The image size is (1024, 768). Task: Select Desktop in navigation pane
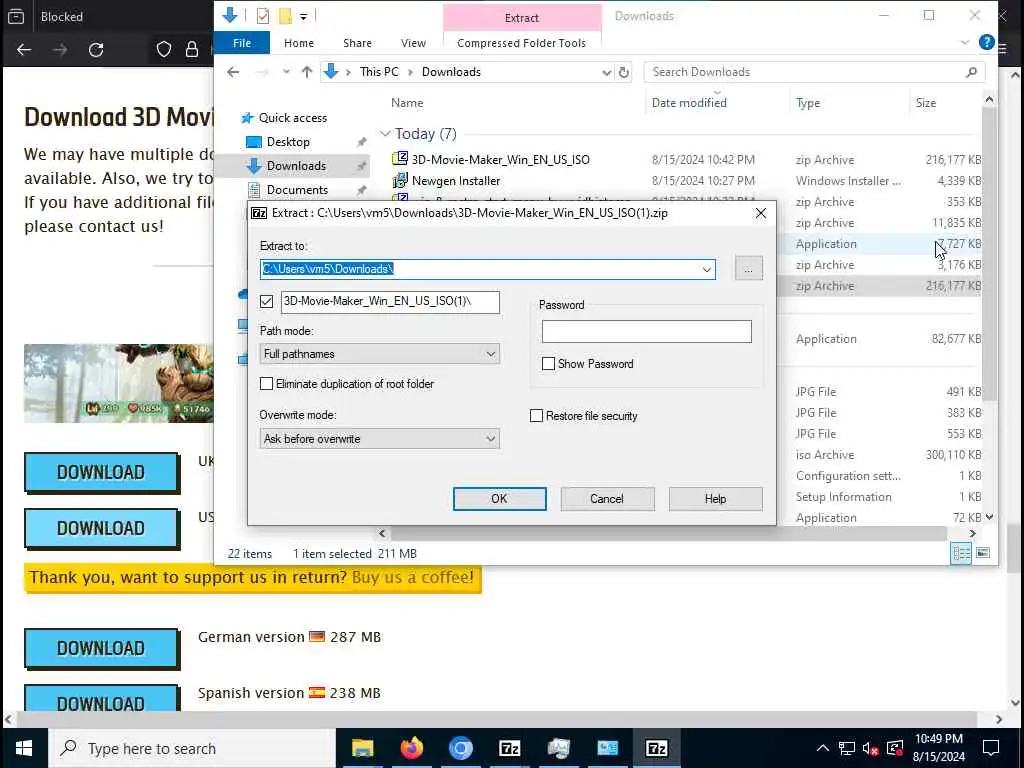(x=288, y=142)
